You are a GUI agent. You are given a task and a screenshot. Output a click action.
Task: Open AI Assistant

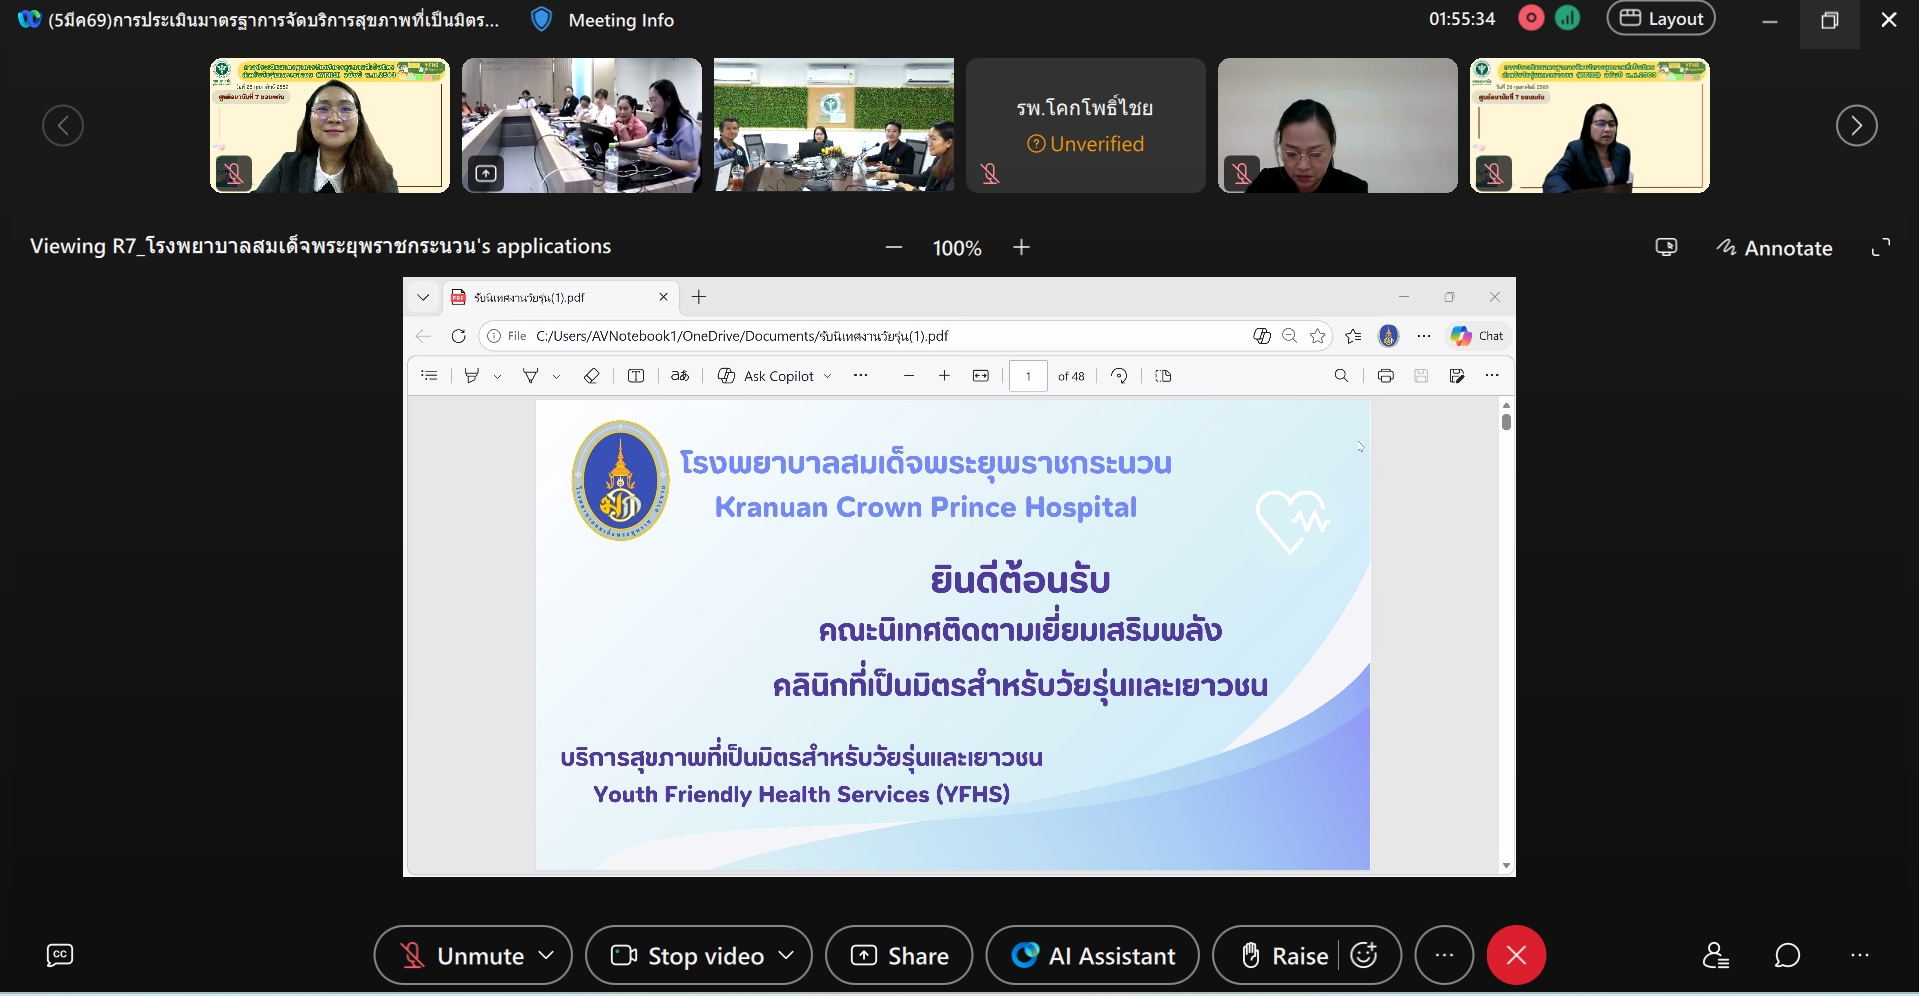point(1092,956)
